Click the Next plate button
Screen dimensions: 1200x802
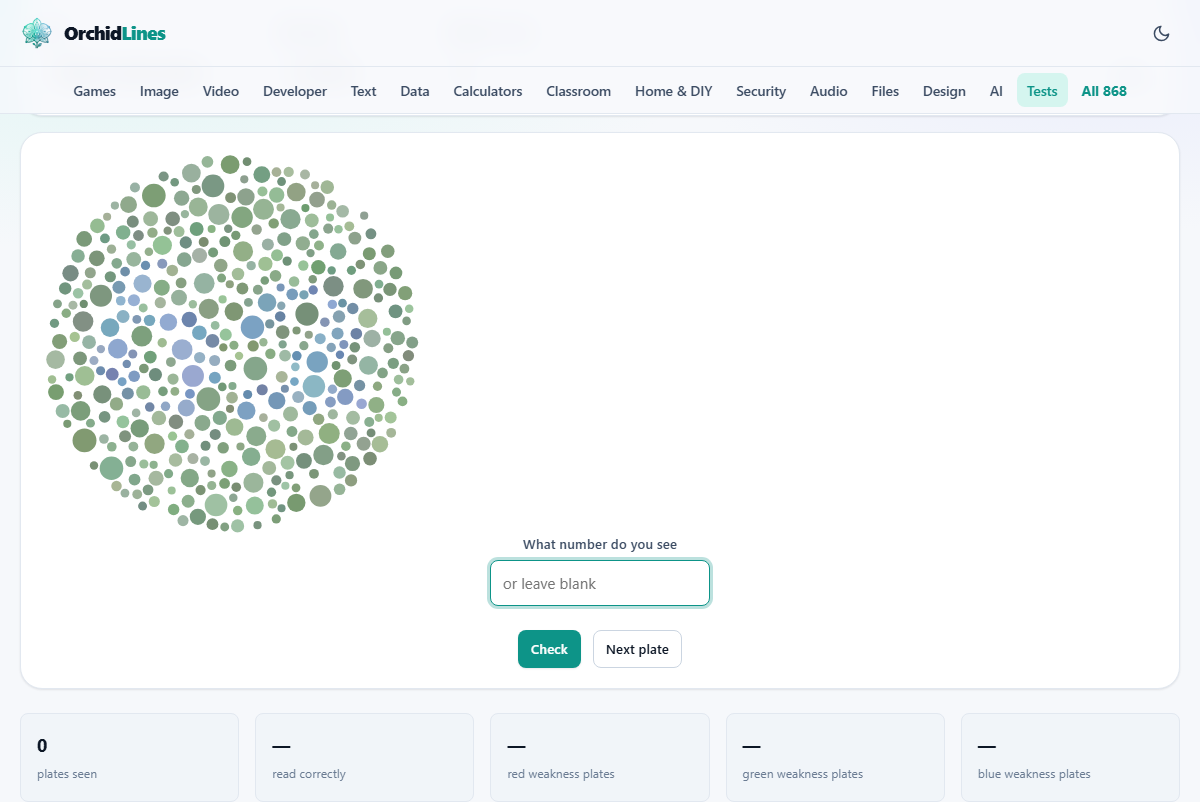tap(637, 649)
